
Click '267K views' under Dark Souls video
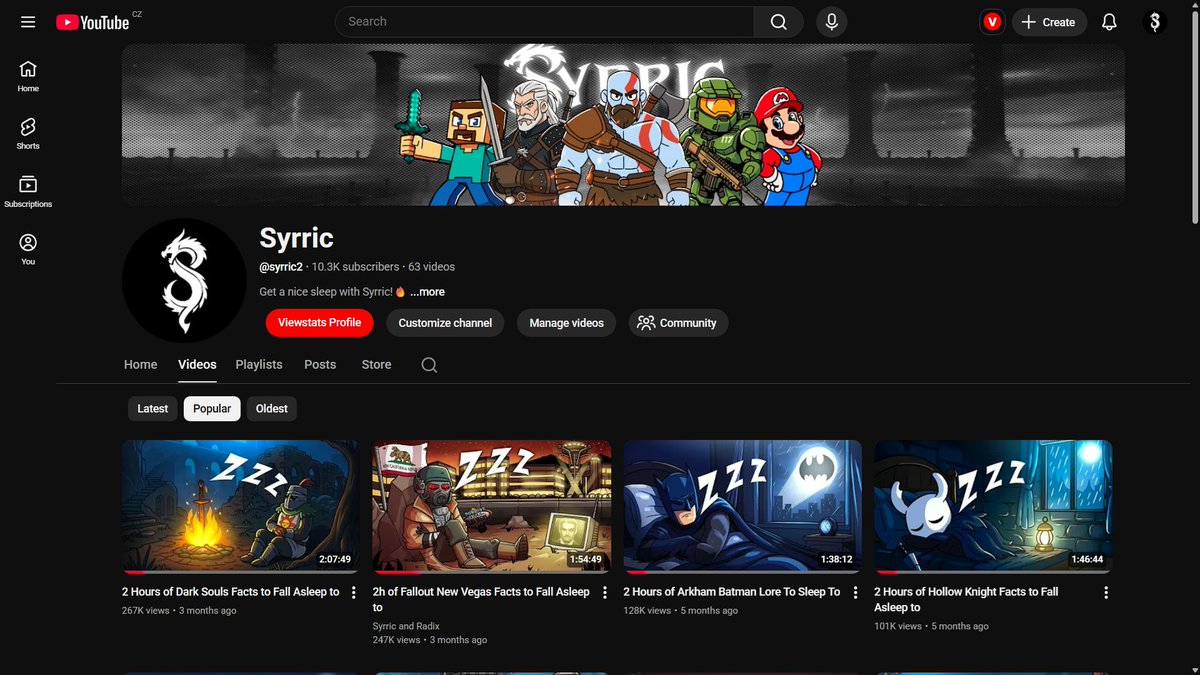[146, 610]
